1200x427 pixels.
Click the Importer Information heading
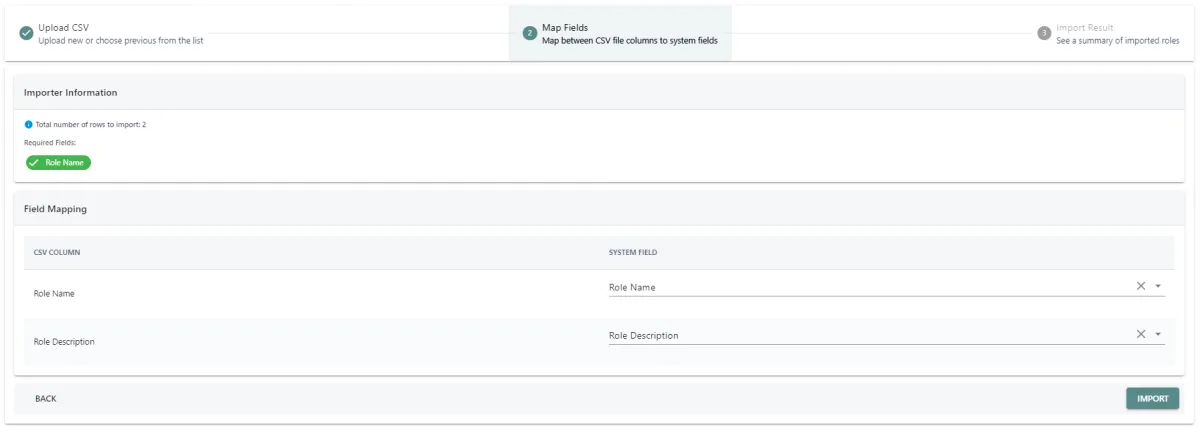coord(71,92)
